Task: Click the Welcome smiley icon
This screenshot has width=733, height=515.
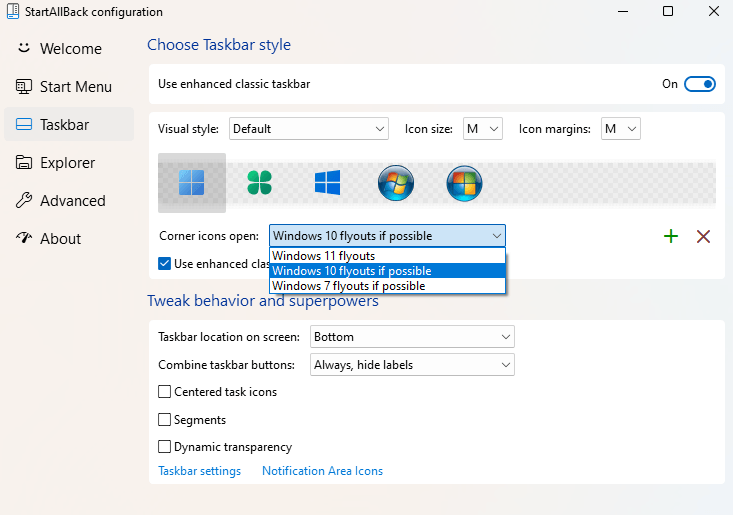Action: click(x=24, y=48)
